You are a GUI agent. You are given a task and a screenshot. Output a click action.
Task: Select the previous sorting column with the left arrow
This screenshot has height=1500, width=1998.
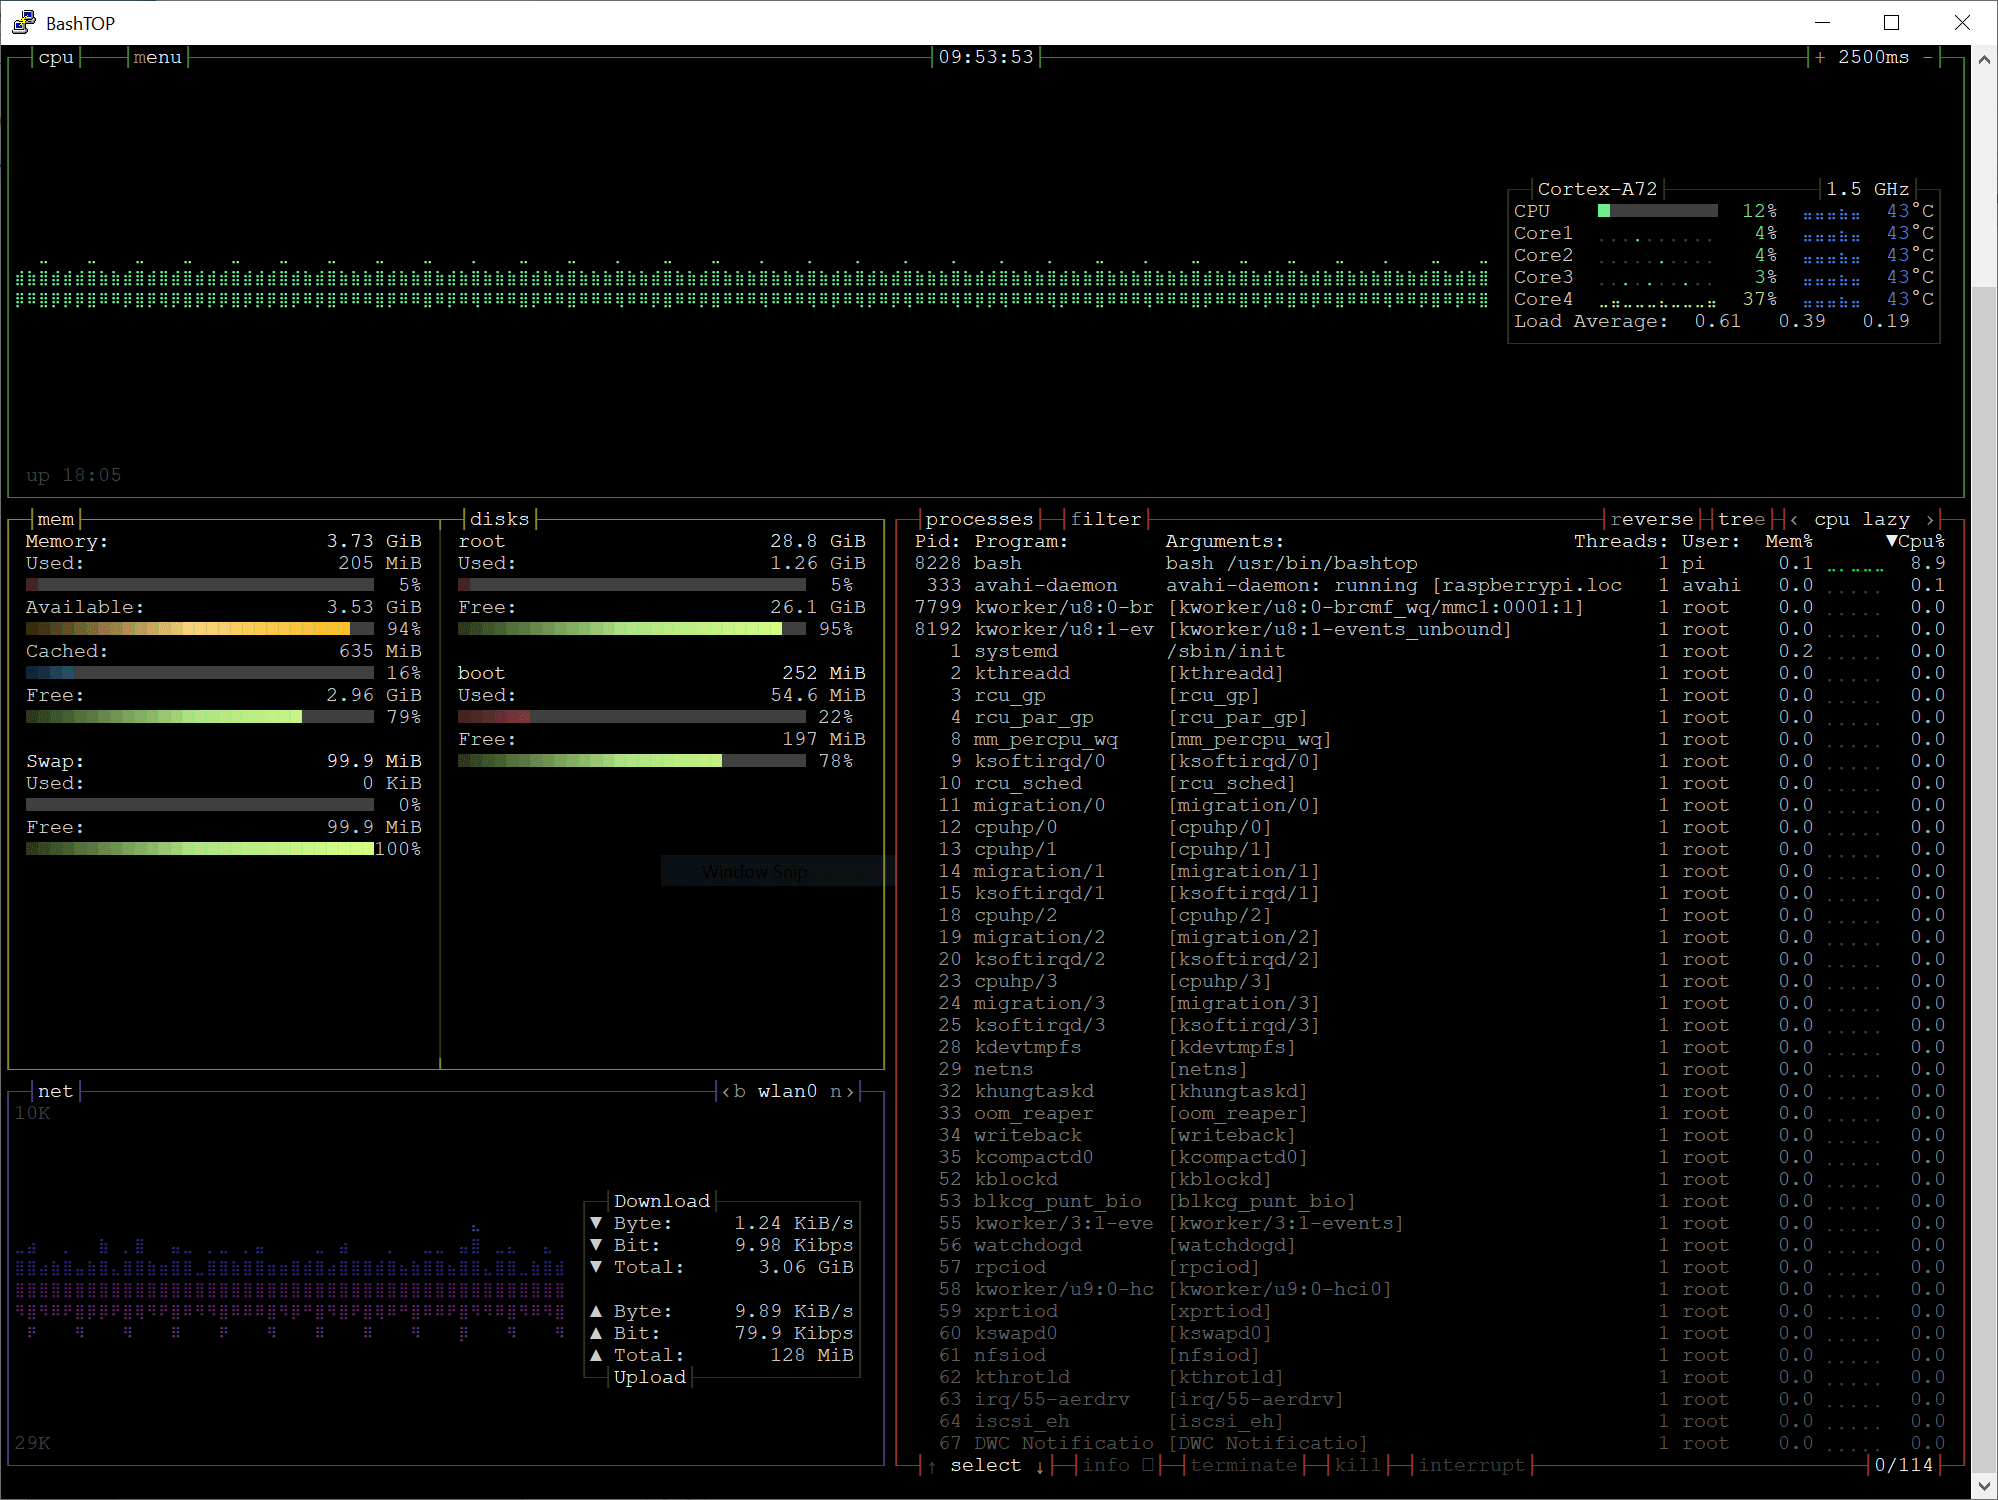click(1794, 519)
